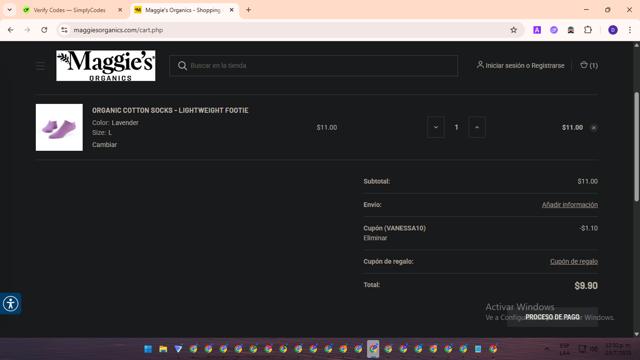640x360 pixels.
Task: Click the address bar URL maggiesorganics.com/cart.php
Action: point(118,30)
